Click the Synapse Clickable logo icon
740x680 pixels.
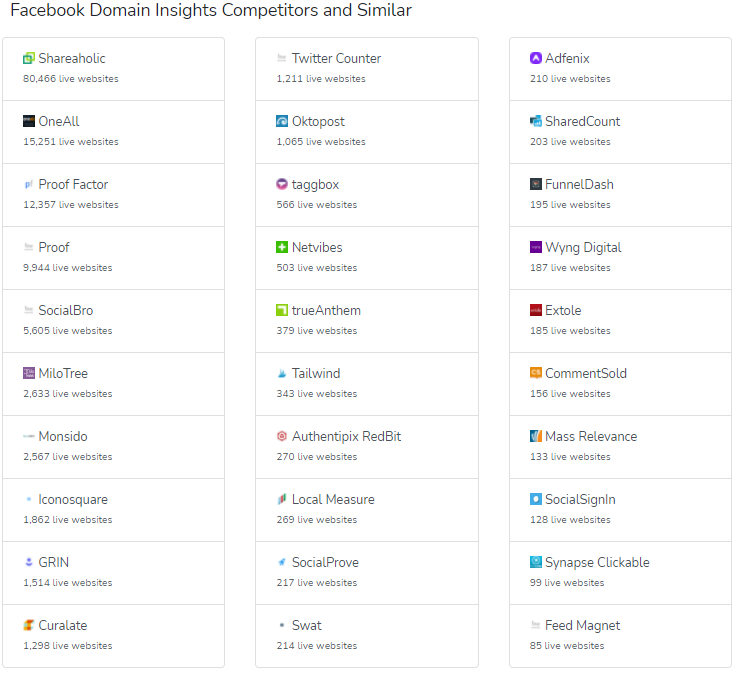coord(536,562)
